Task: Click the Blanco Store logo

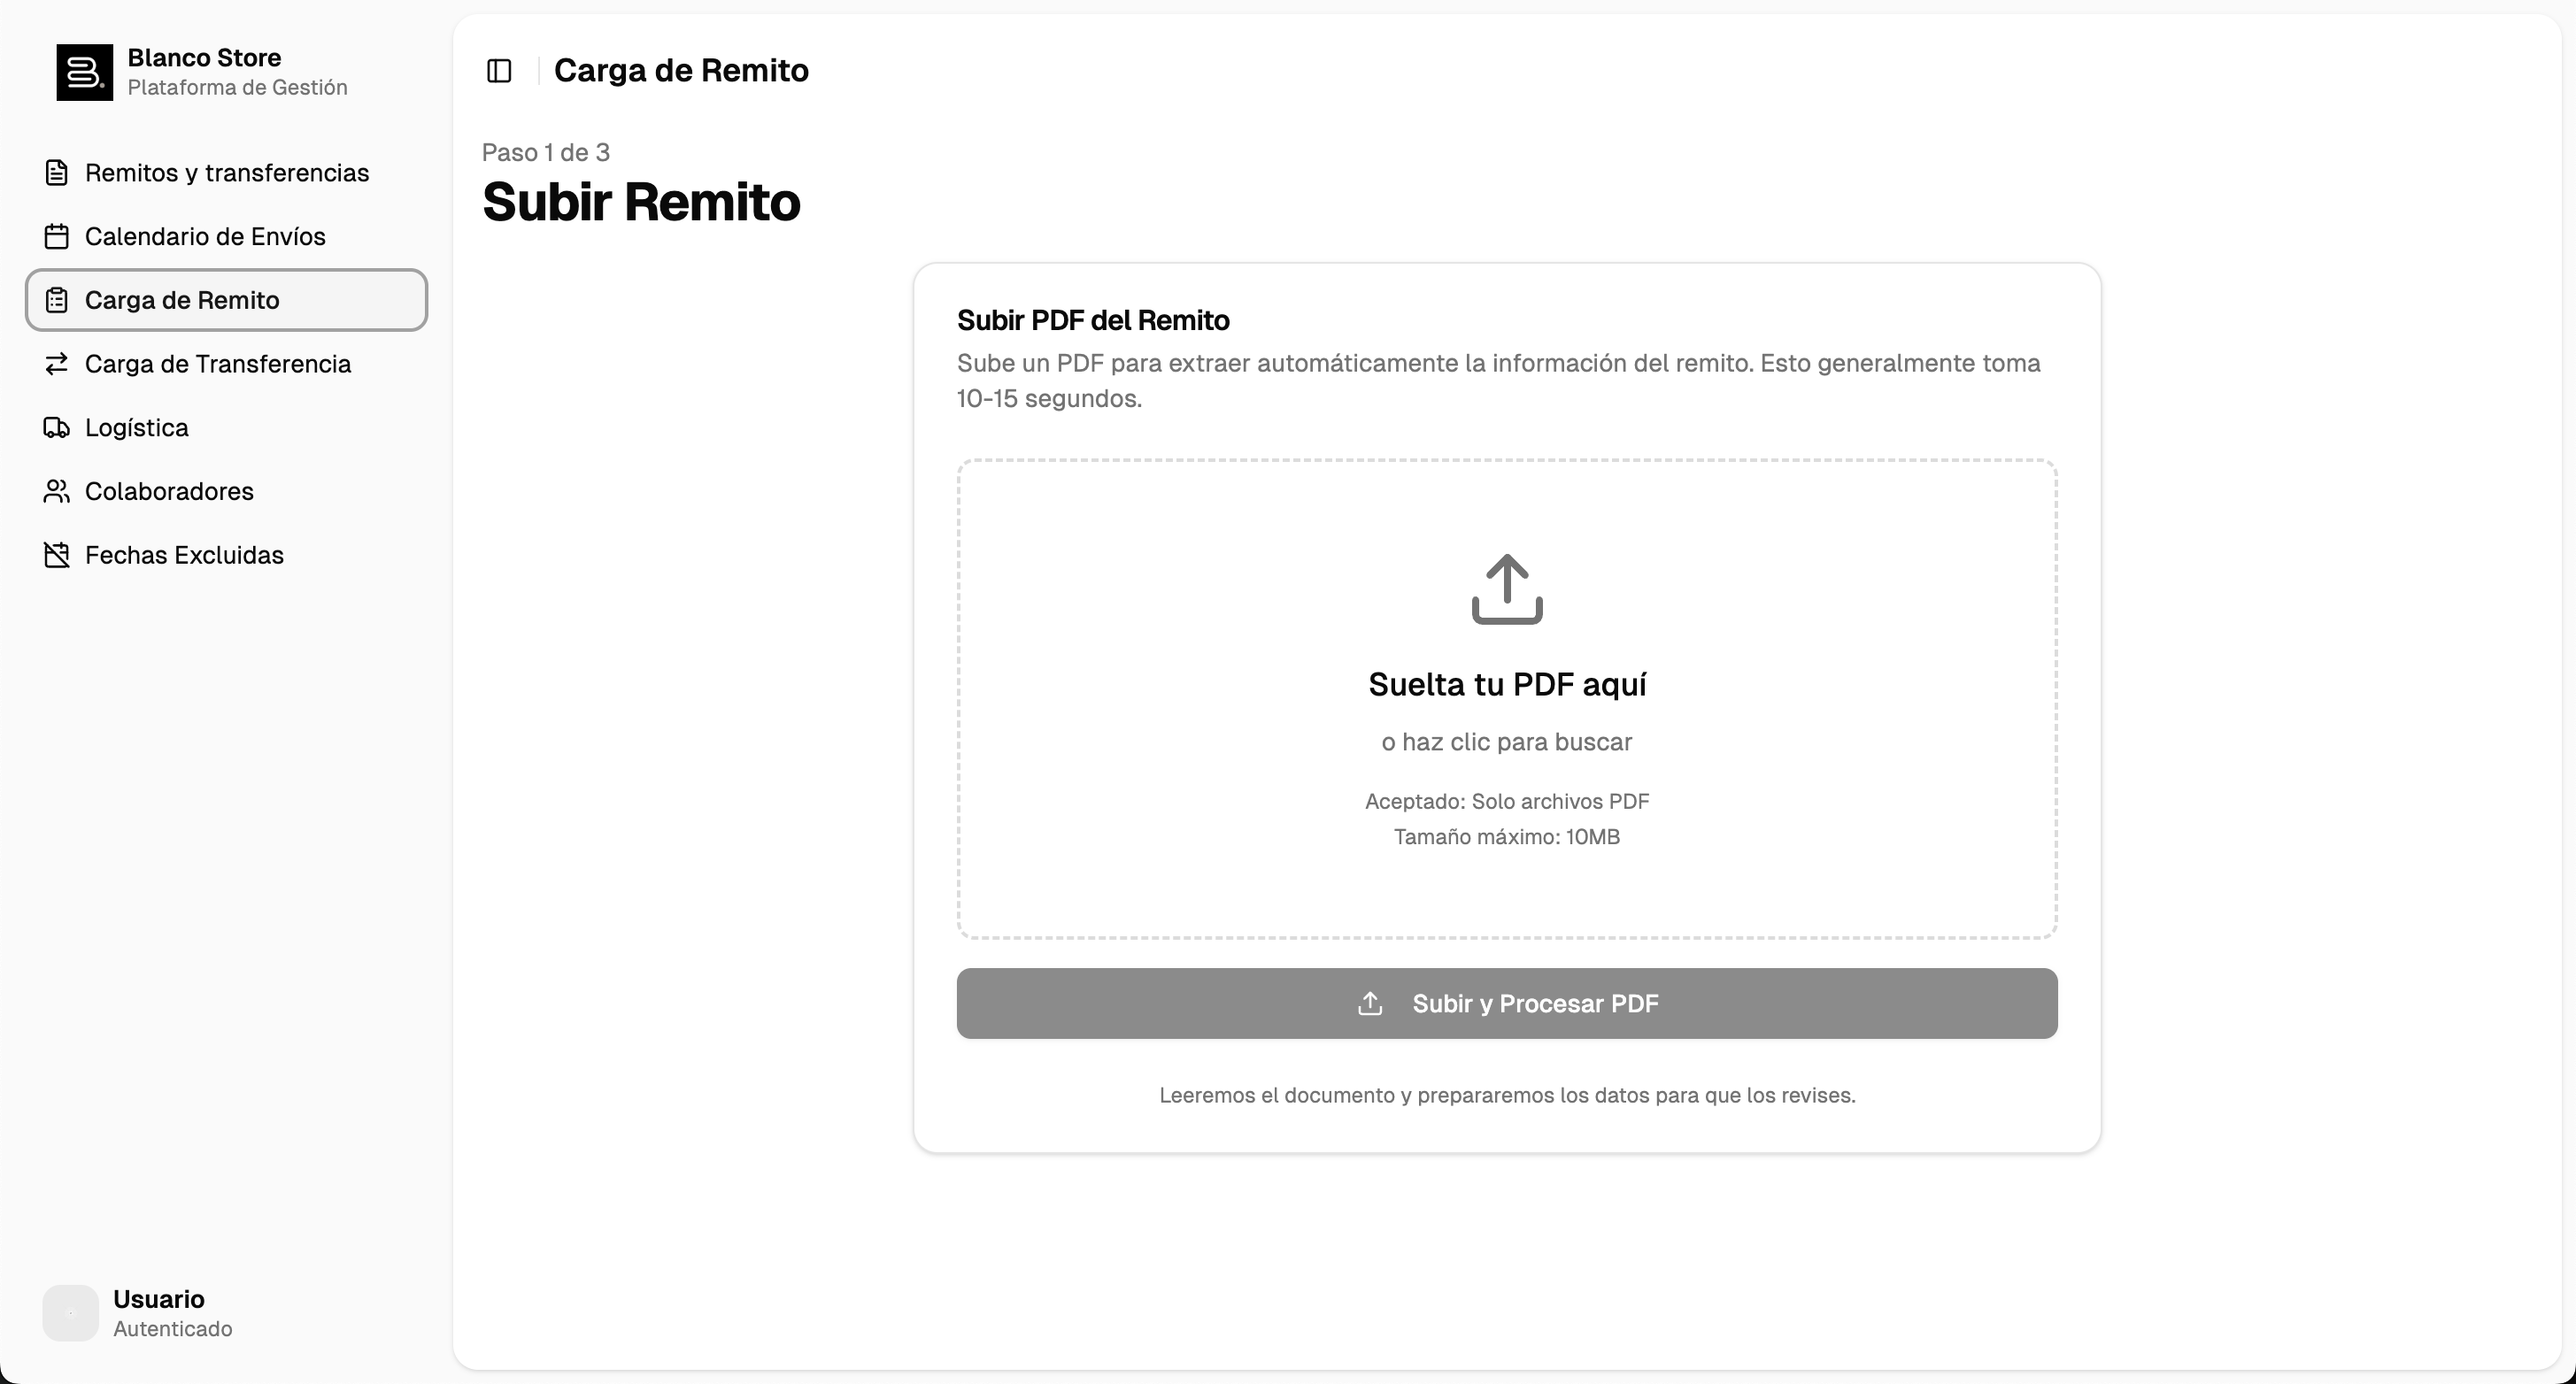Action: pyautogui.click(x=84, y=72)
